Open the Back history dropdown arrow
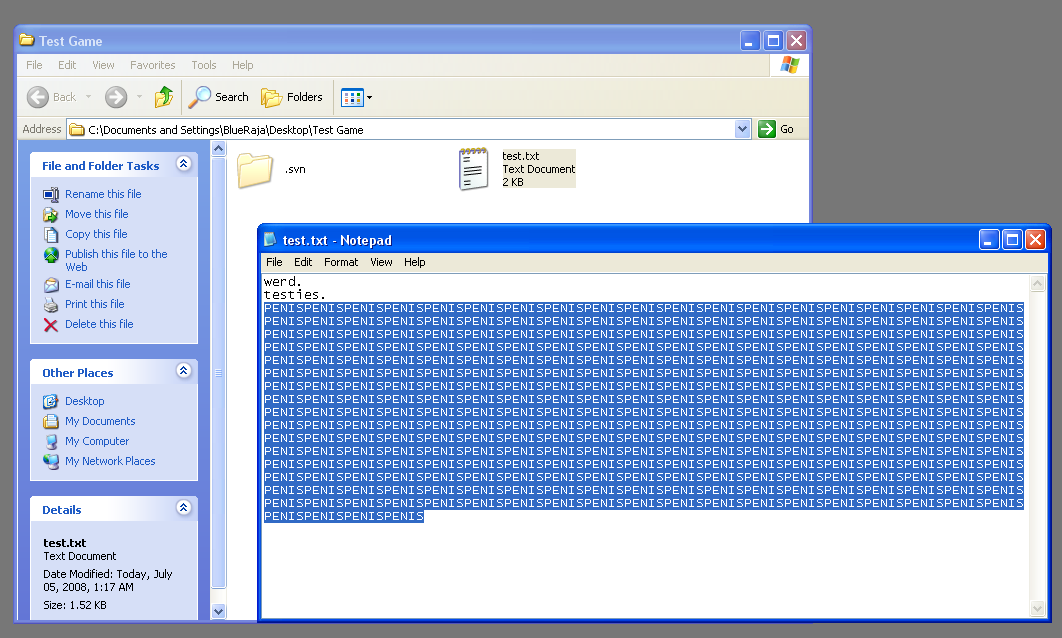The width and height of the screenshot is (1062, 638). click(88, 97)
